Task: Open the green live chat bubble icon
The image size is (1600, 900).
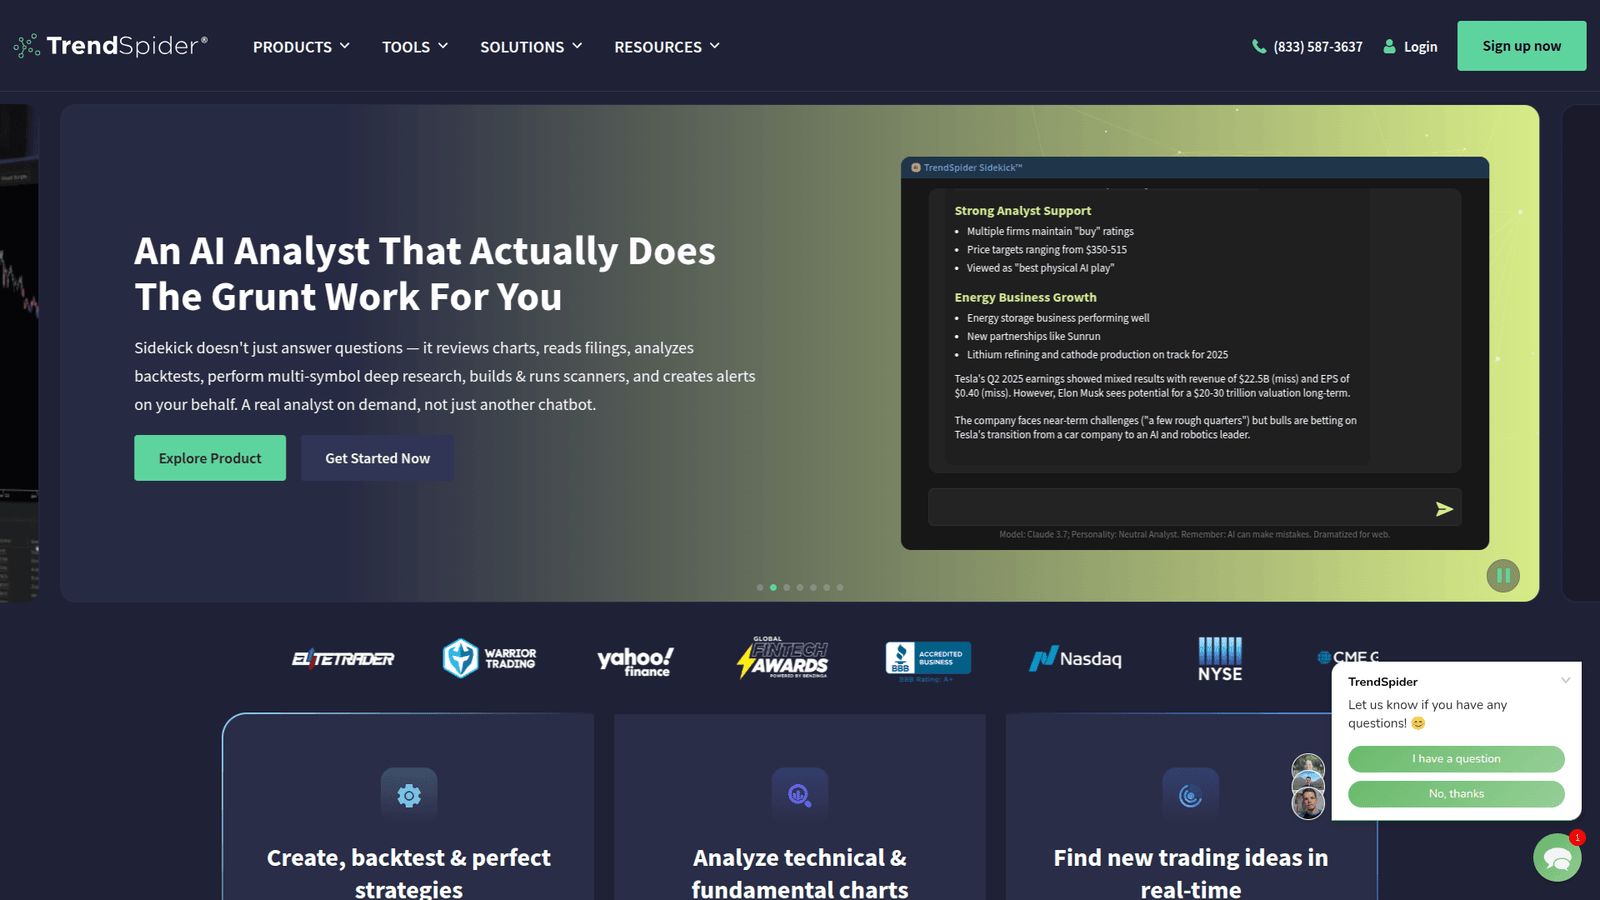Action: 1557,858
